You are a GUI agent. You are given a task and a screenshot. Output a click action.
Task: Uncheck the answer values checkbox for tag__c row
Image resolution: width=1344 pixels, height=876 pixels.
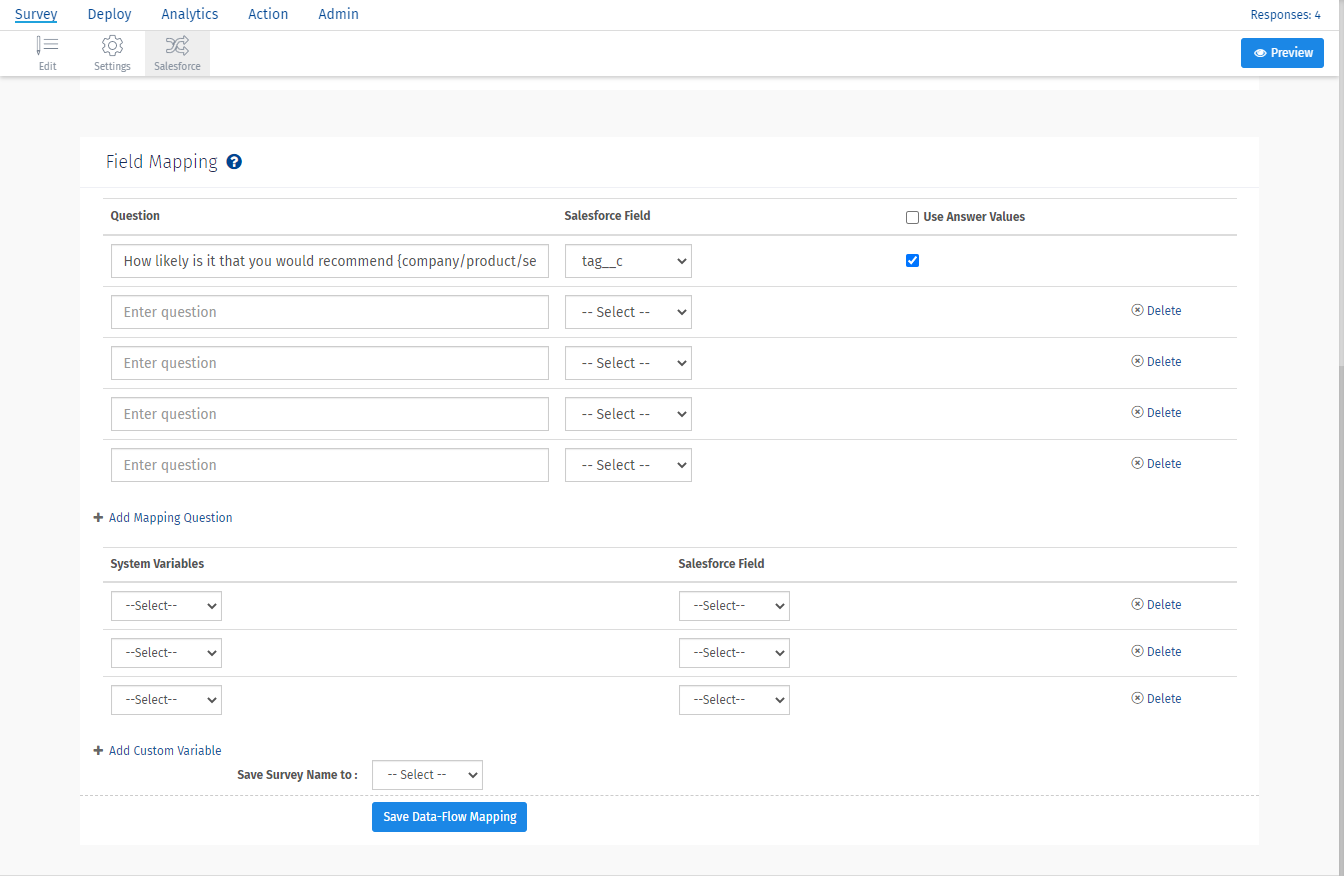[912, 261]
